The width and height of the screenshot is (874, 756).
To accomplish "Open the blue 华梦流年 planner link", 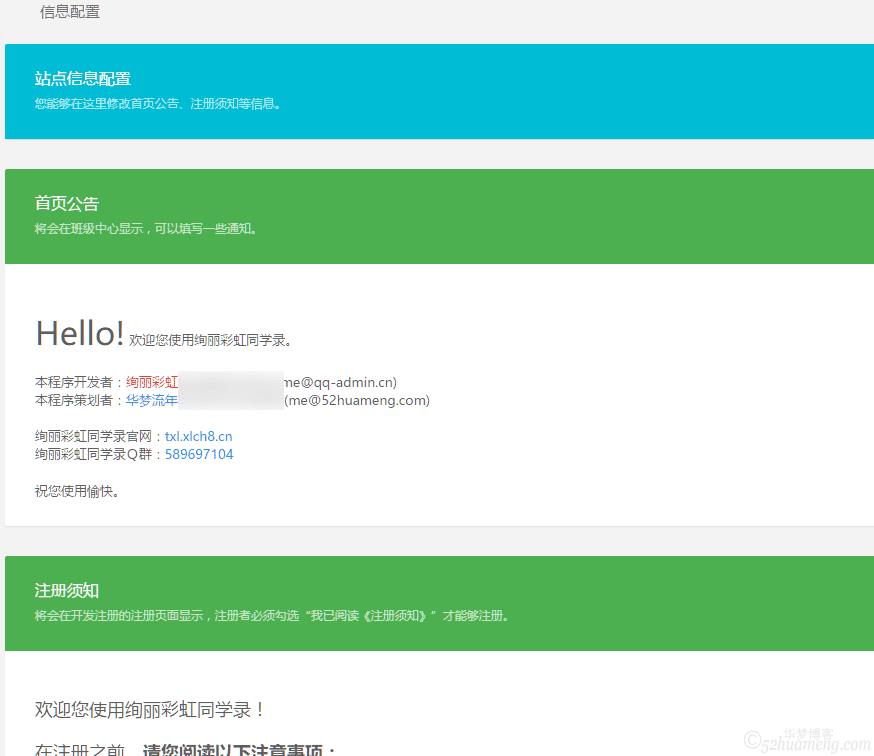I will point(152,400).
